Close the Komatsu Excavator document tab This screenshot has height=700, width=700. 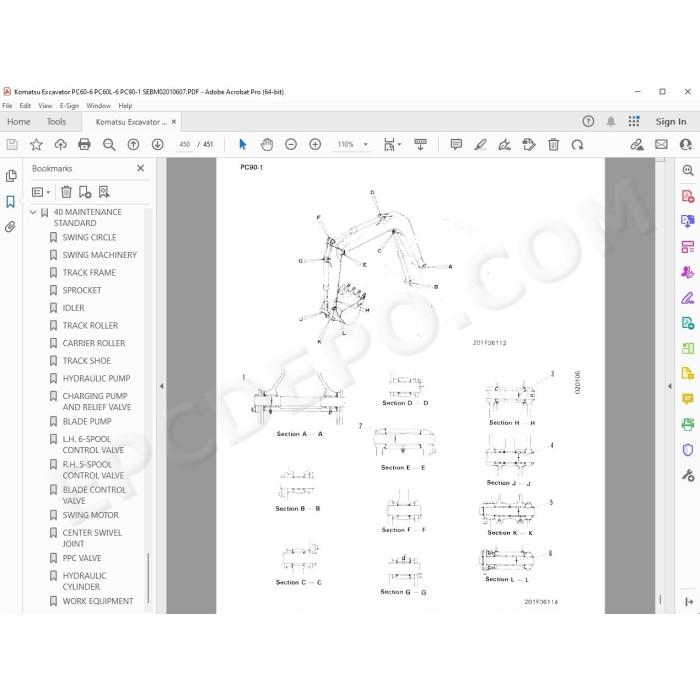click(x=174, y=122)
